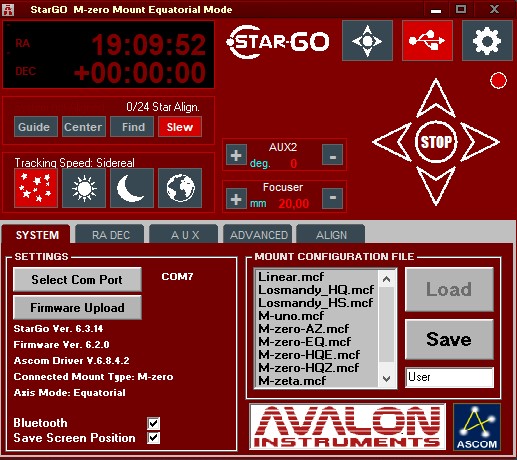Select terrestrial tracking globe icon
Screen dimensions: 517x460
[x=180, y=188]
